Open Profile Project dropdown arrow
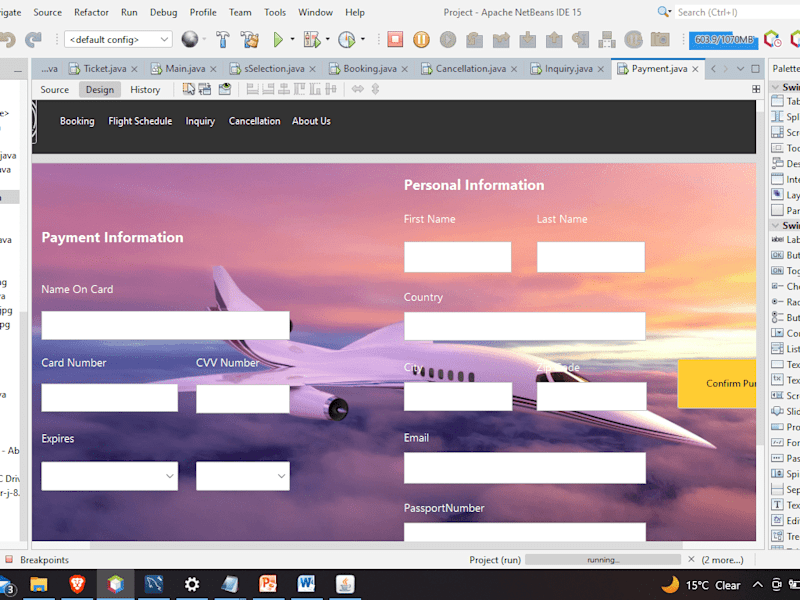This screenshot has height=600, width=800. click(x=363, y=39)
